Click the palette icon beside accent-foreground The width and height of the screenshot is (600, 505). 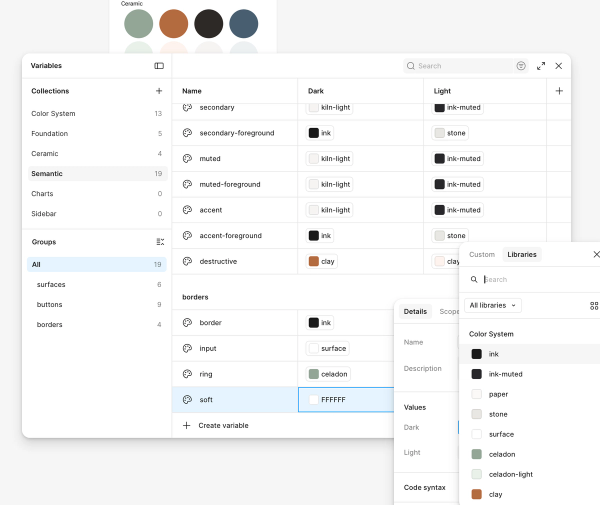coord(187,236)
